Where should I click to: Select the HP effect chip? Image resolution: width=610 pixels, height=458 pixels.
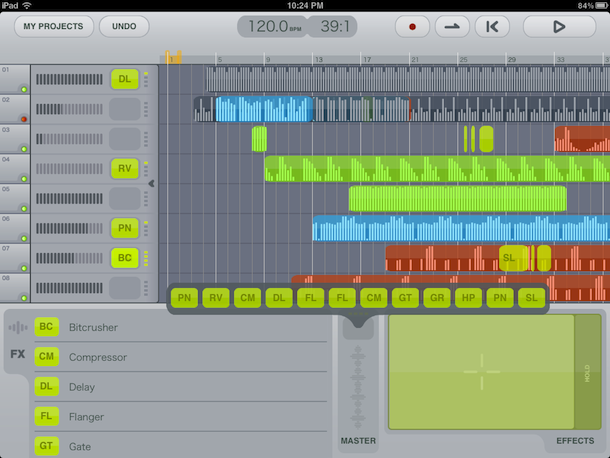467,297
